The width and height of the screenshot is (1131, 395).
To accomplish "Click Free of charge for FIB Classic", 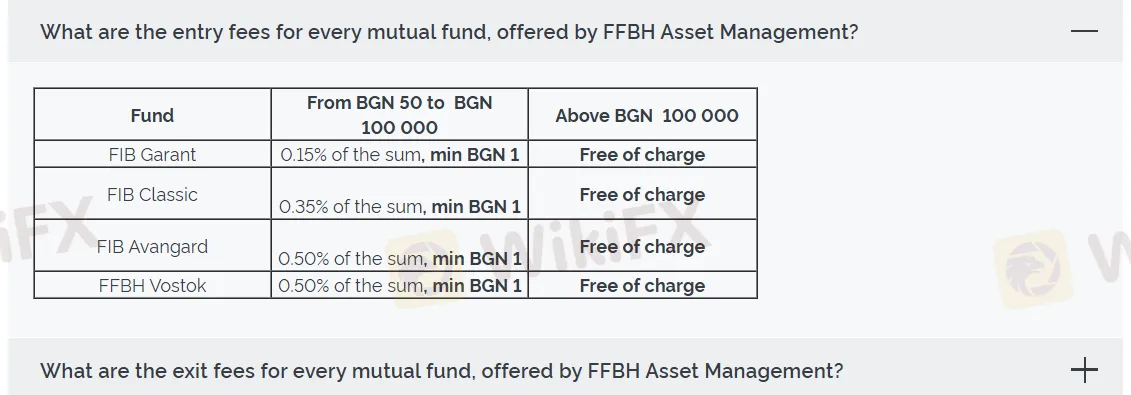I will 642,195.
